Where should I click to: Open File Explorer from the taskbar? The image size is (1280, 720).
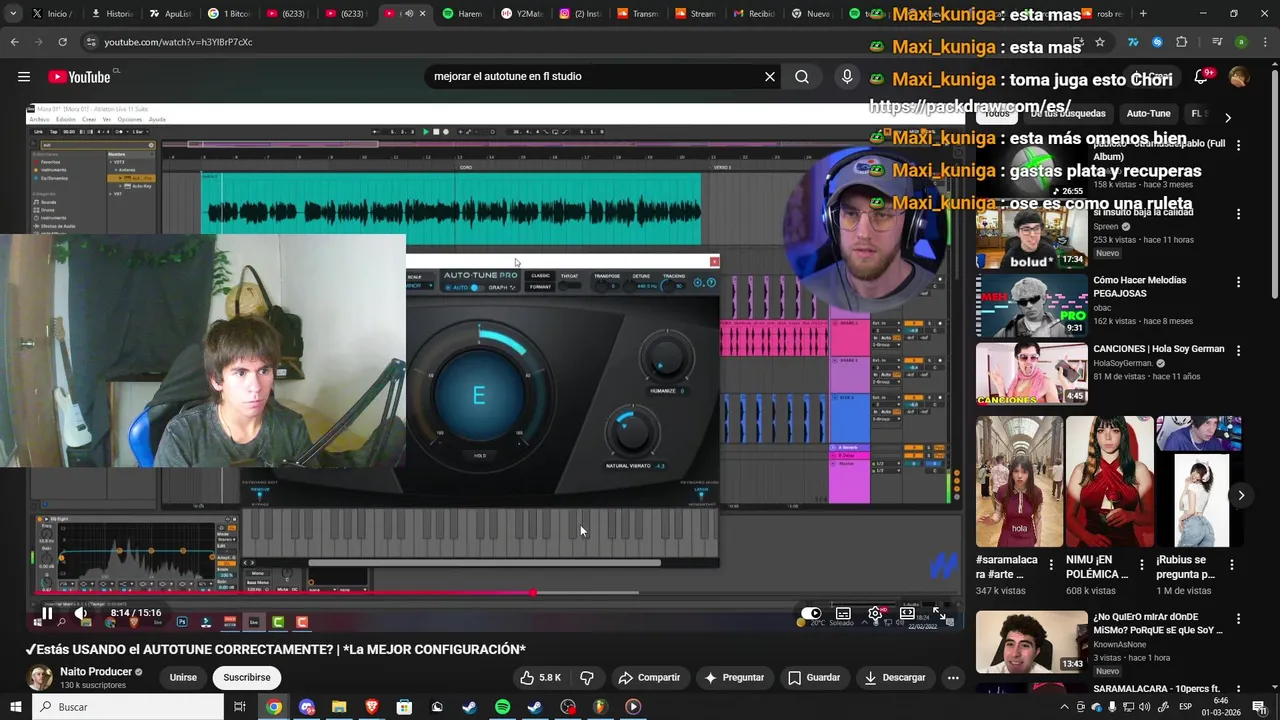pyautogui.click(x=339, y=707)
